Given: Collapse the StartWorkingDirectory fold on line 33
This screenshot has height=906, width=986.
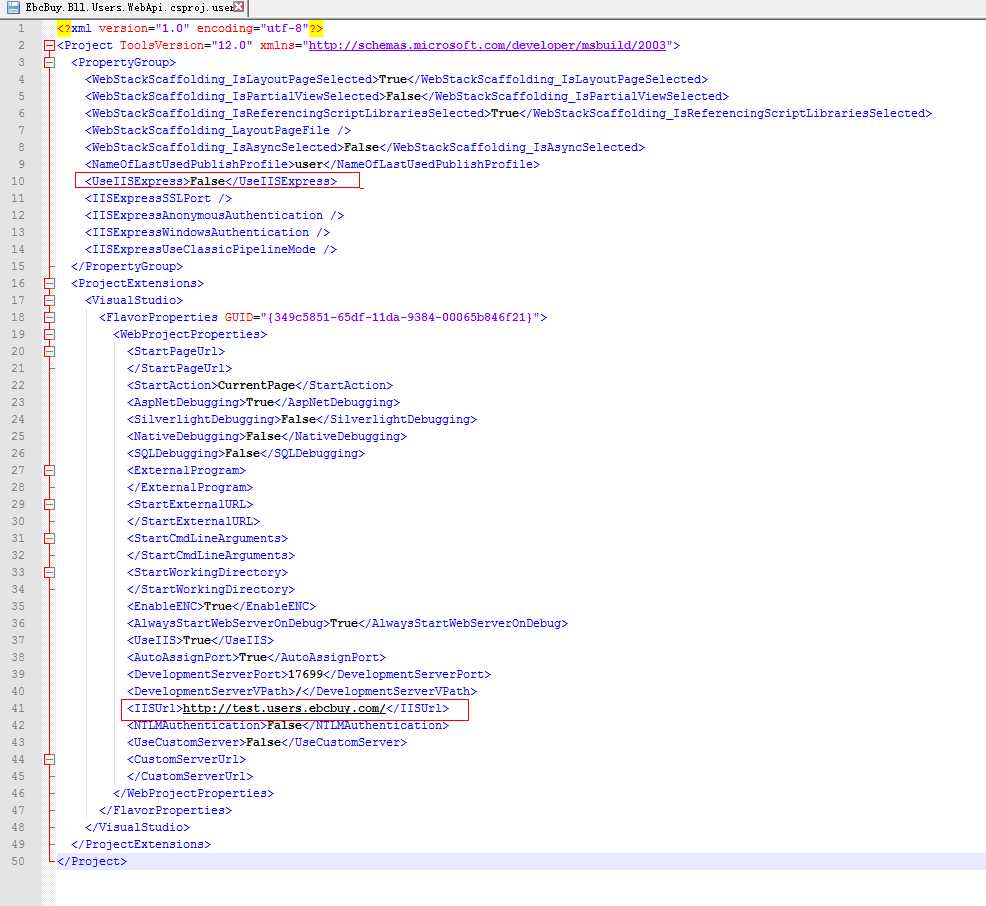Looking at the screenshot, I should pos(49,572).
